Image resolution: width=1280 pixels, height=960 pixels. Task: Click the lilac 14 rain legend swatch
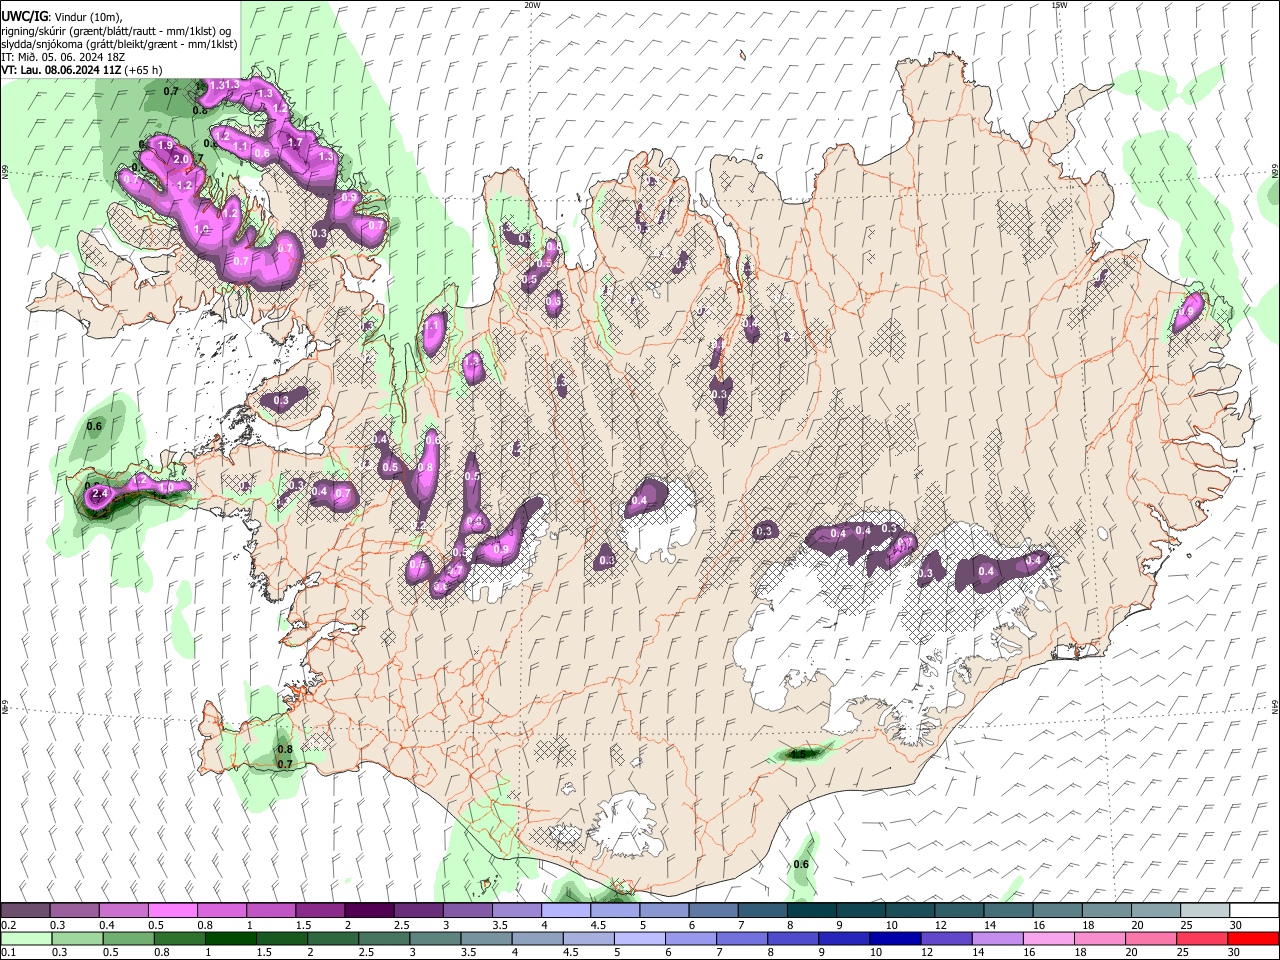point(996,939)
